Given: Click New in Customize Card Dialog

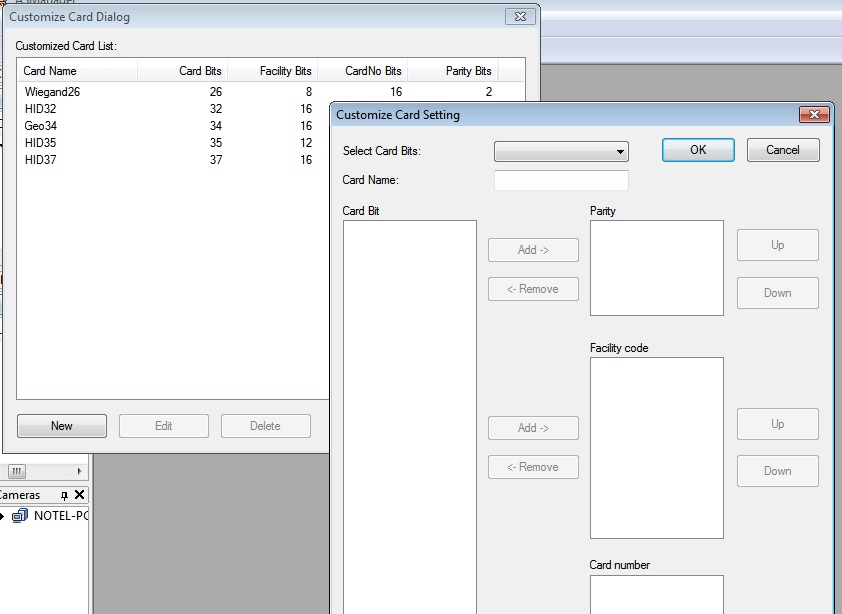Looking at the screenshot, I should [x=62, y=426].
